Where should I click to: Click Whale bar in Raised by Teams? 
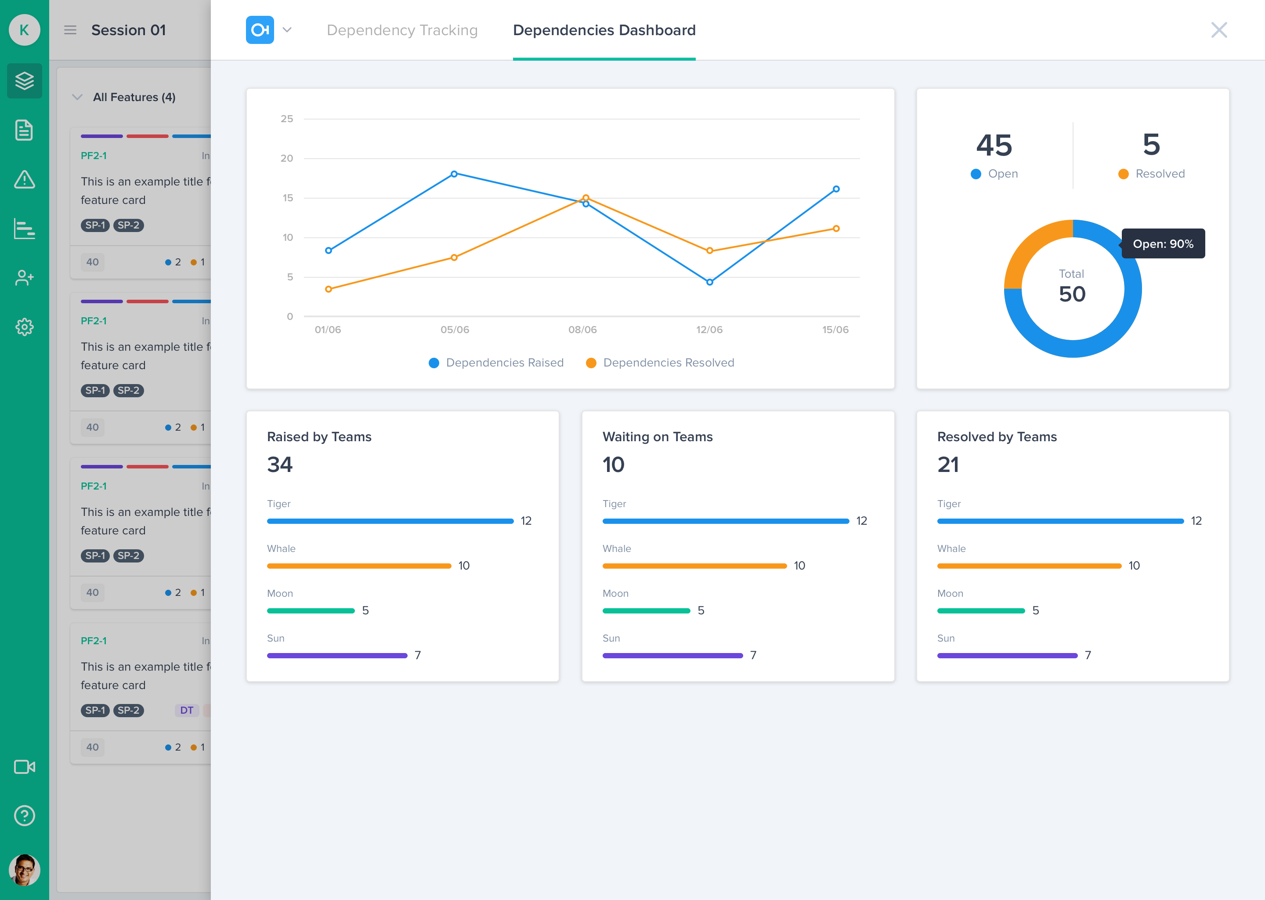[359, 566]
